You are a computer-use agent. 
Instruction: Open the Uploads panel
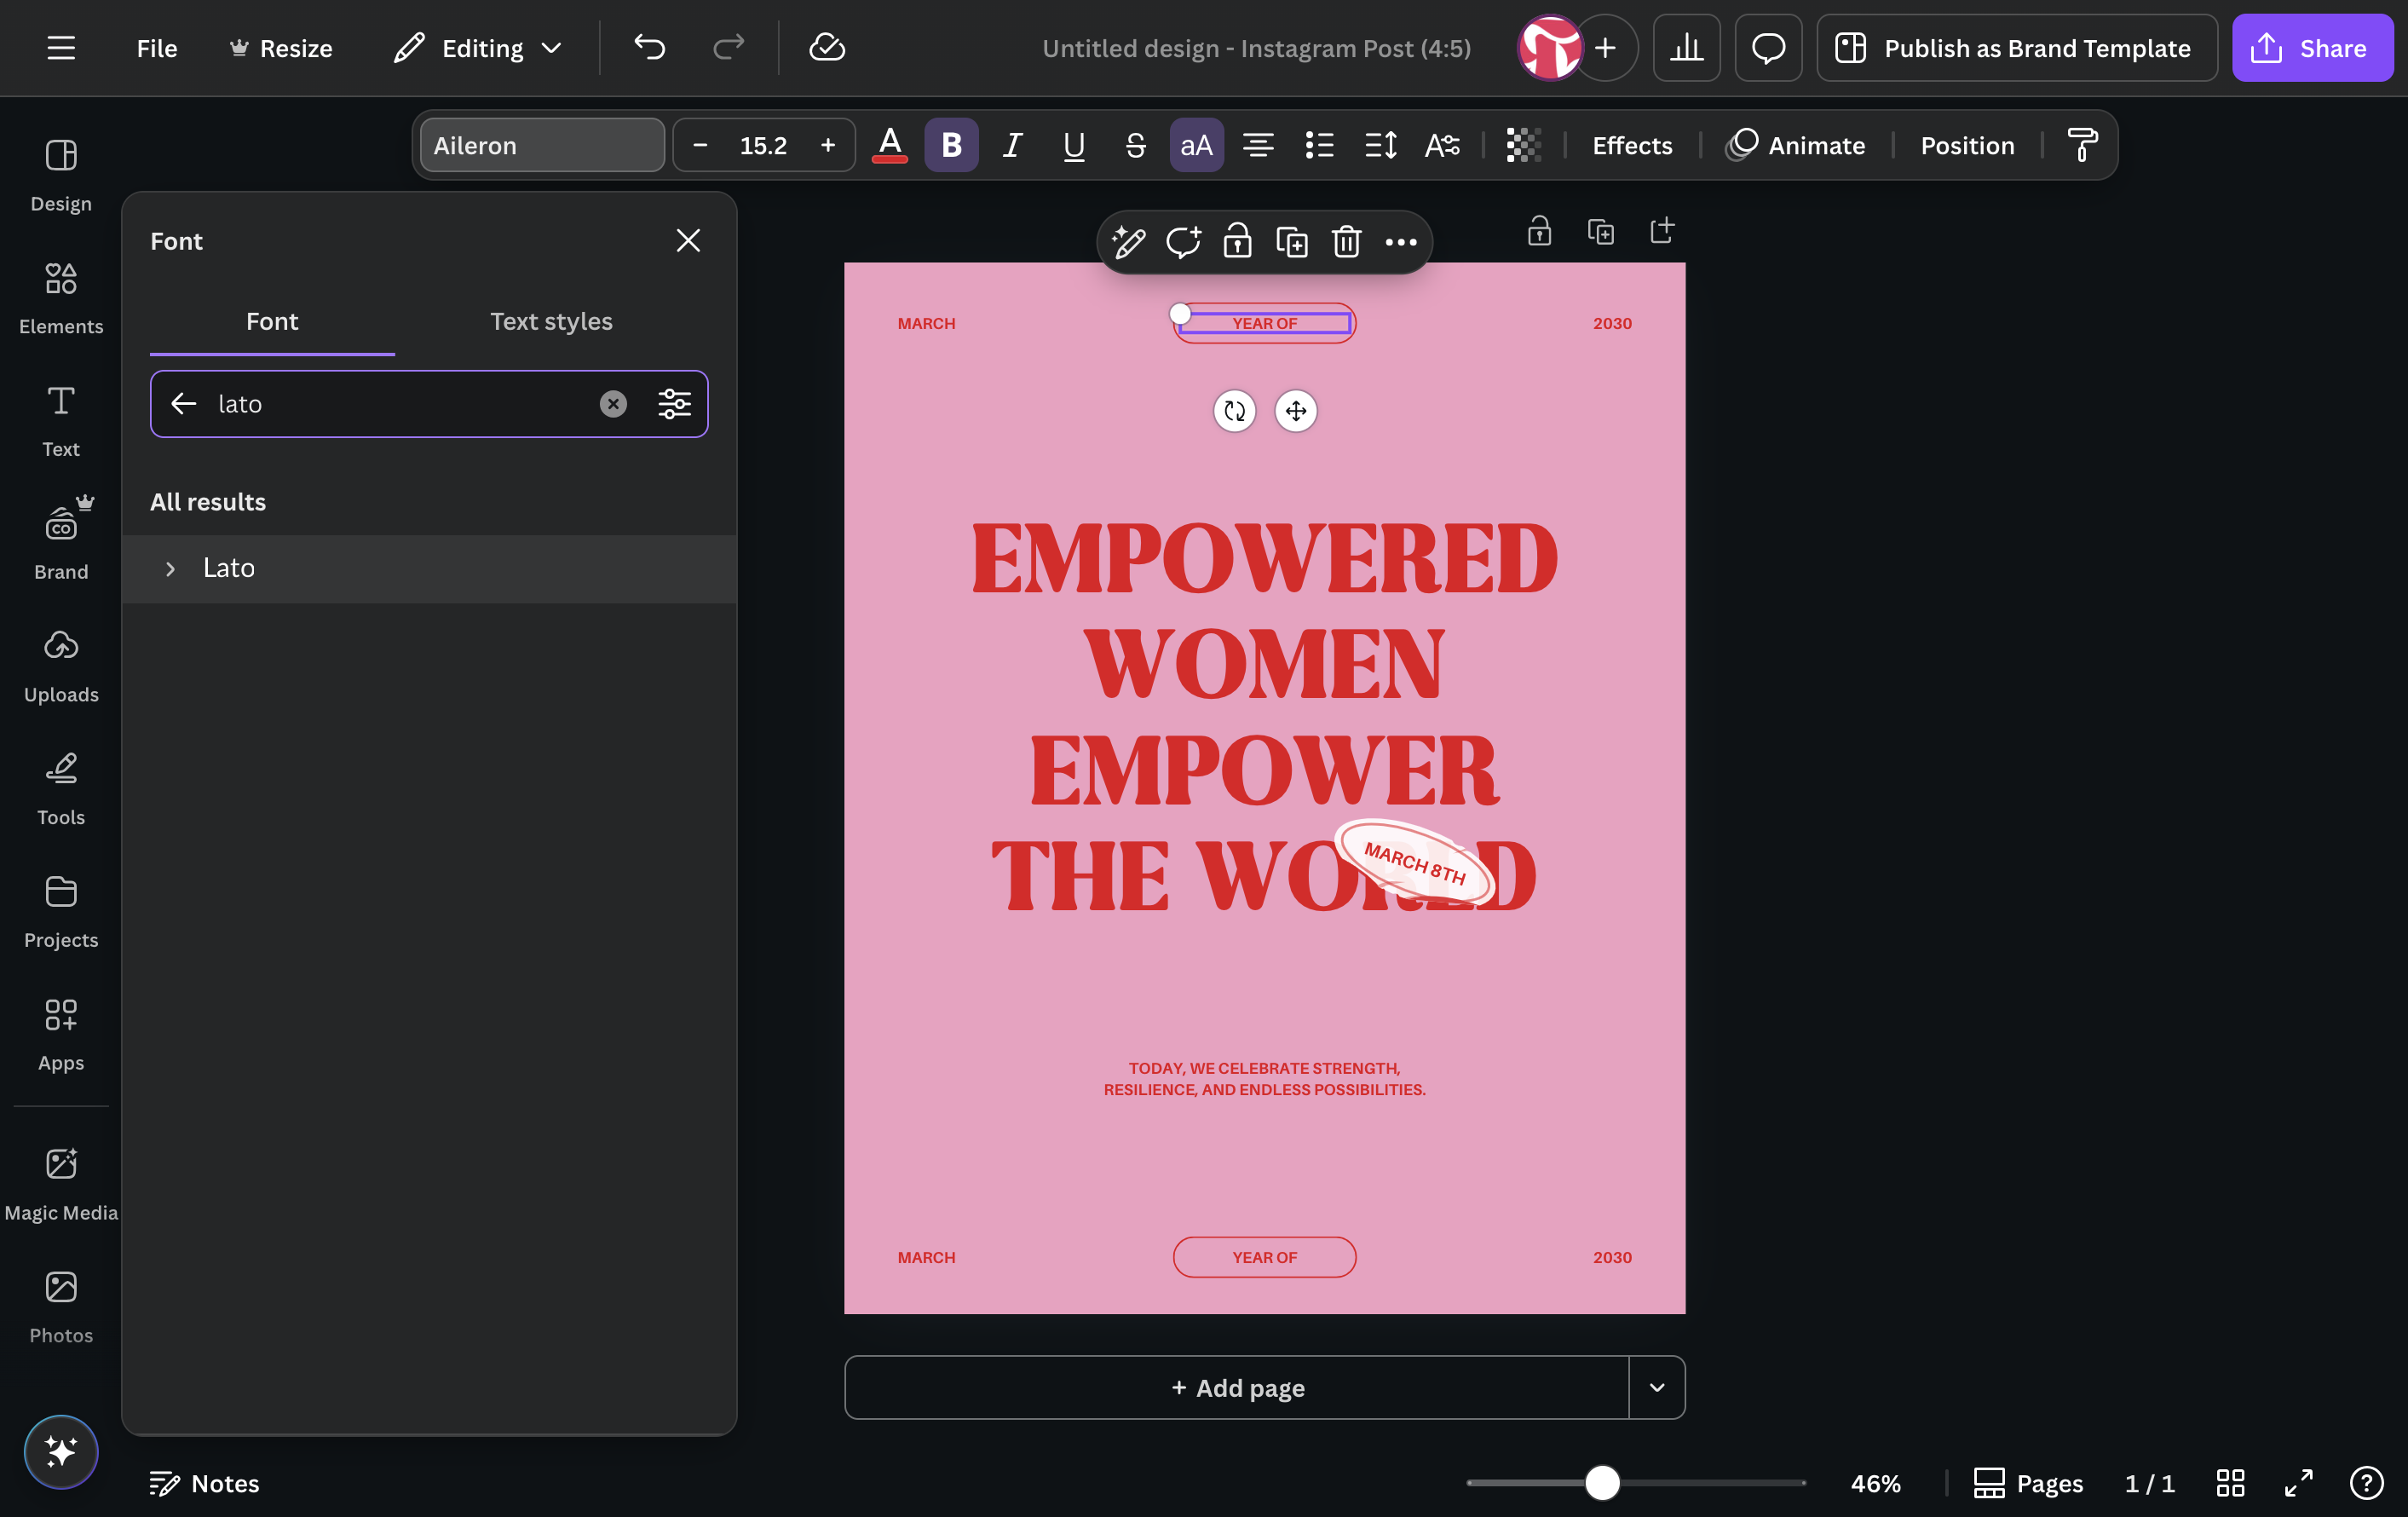(61, 666)
